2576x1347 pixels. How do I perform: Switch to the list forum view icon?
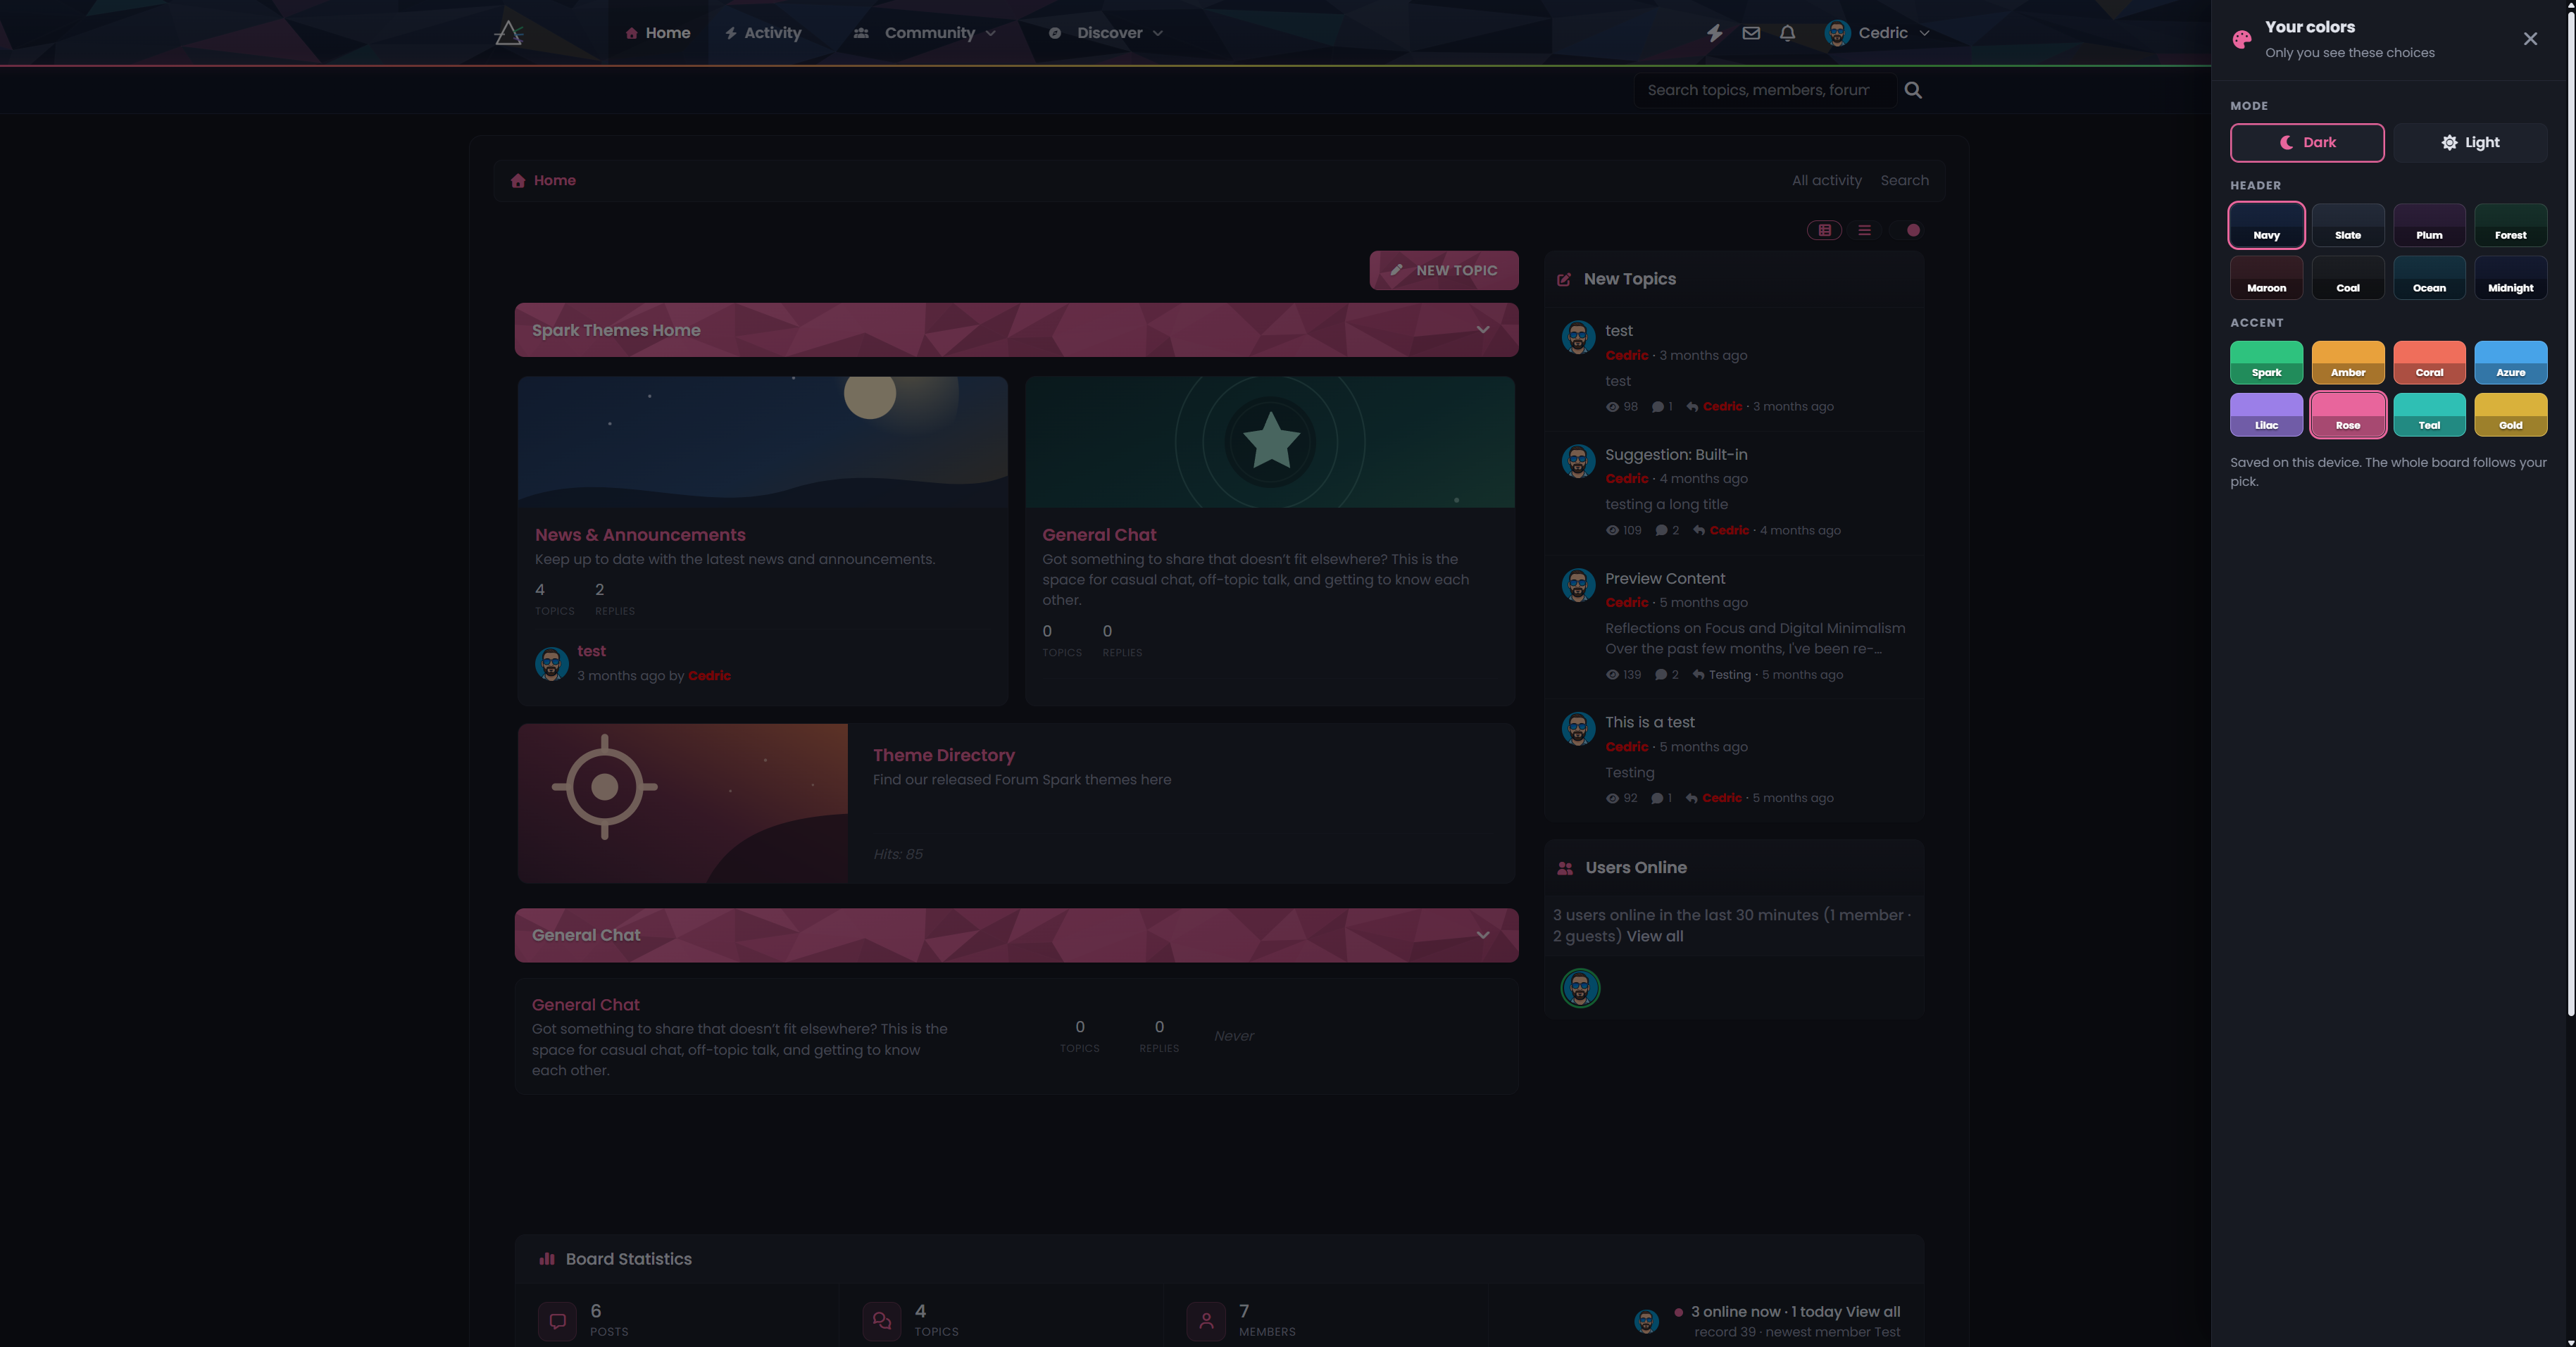[x=1864, y=230]
